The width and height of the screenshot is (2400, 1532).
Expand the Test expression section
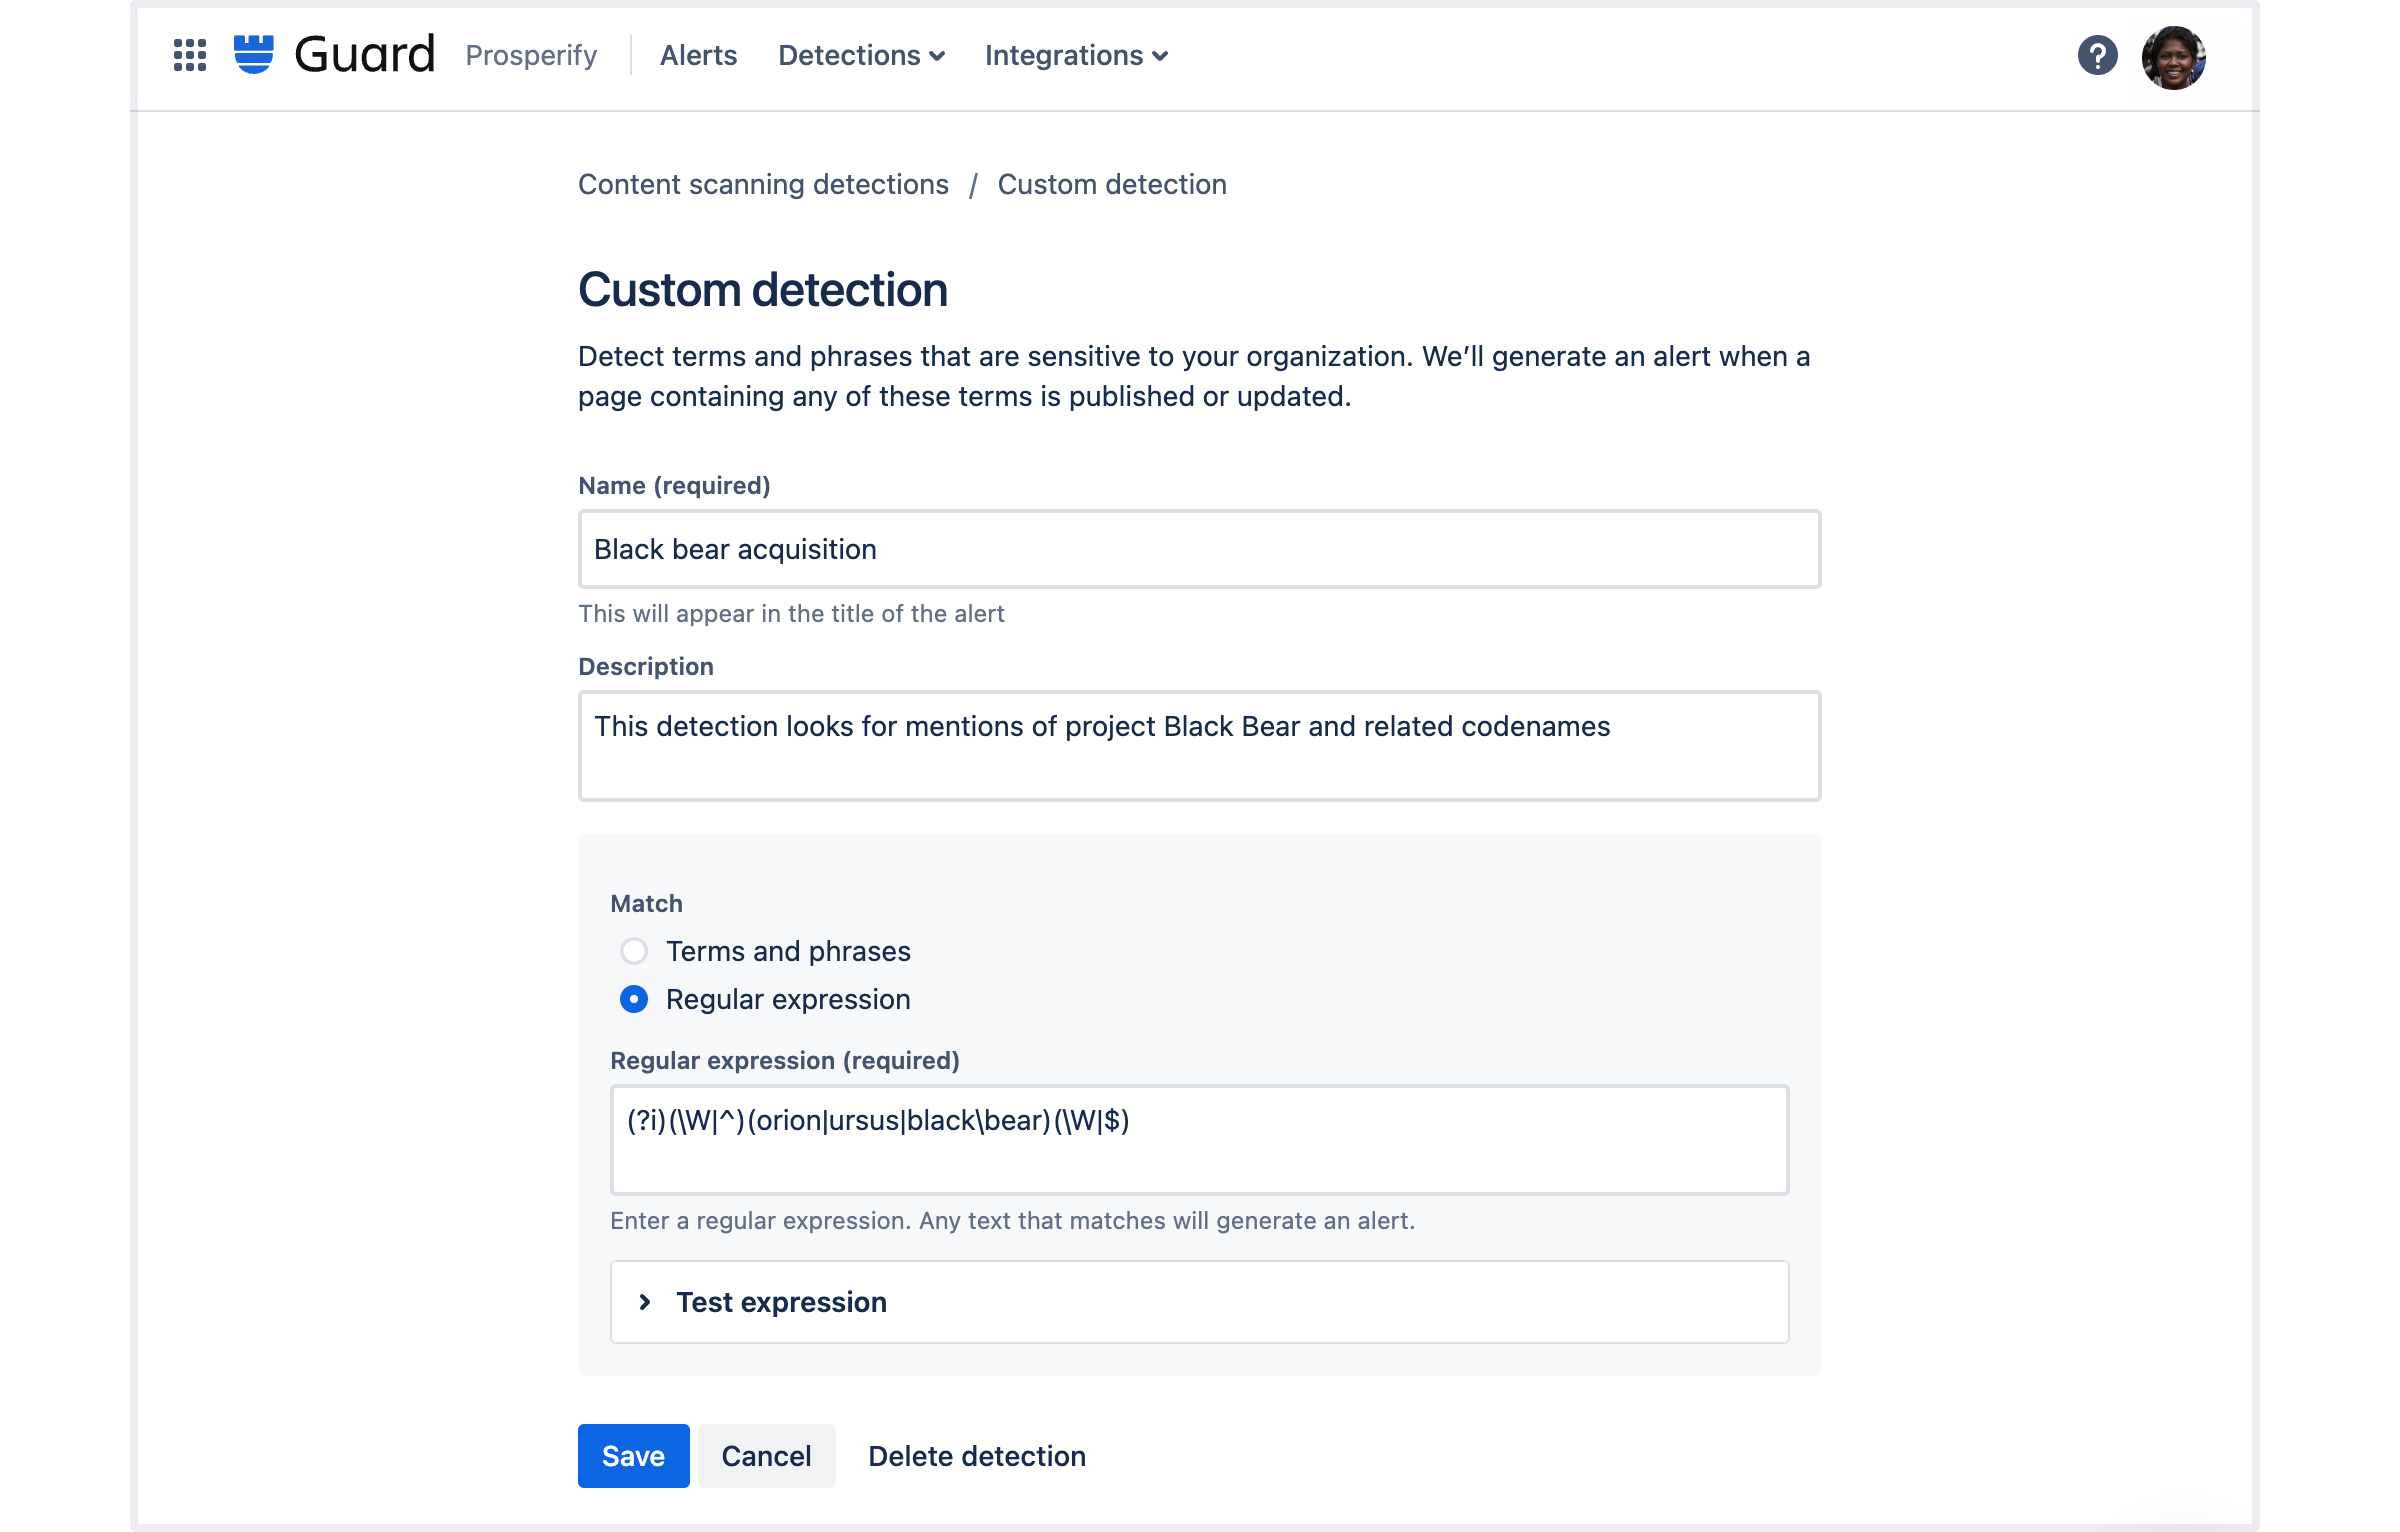(x=1199, y=1302)
